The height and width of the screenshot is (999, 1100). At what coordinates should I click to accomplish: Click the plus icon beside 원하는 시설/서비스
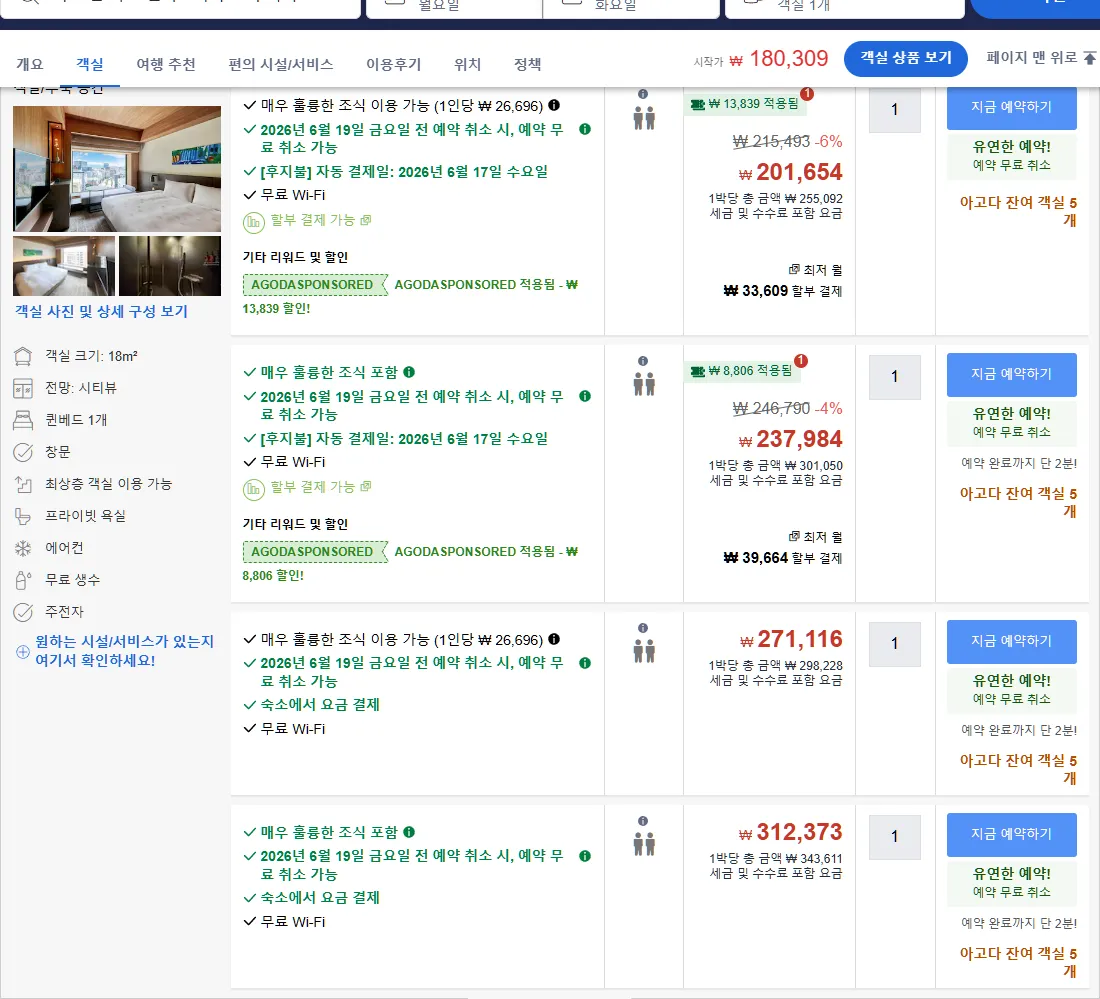tap(22, 652)
